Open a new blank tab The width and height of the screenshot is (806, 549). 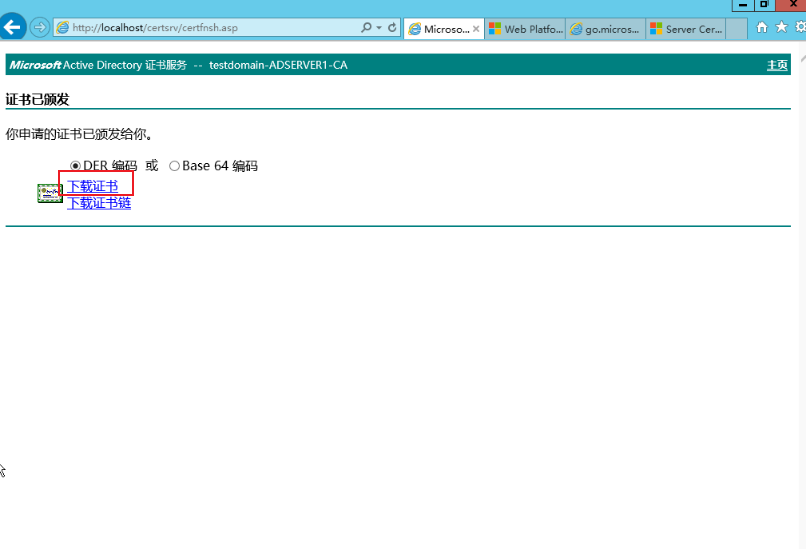tap(737, 29)
